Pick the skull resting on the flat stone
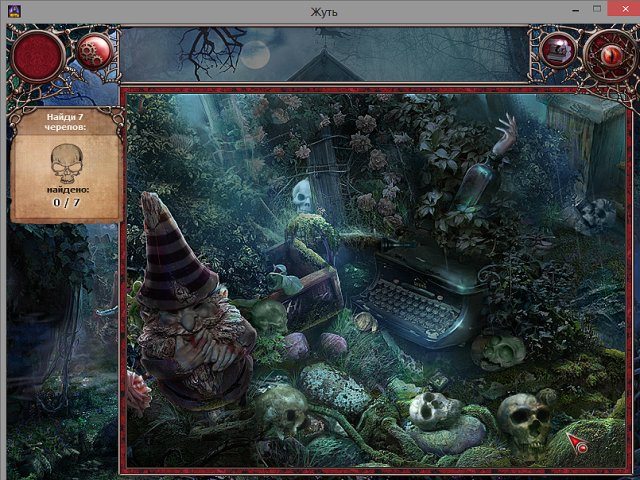 pyautogui.click(x=432, y=409)
